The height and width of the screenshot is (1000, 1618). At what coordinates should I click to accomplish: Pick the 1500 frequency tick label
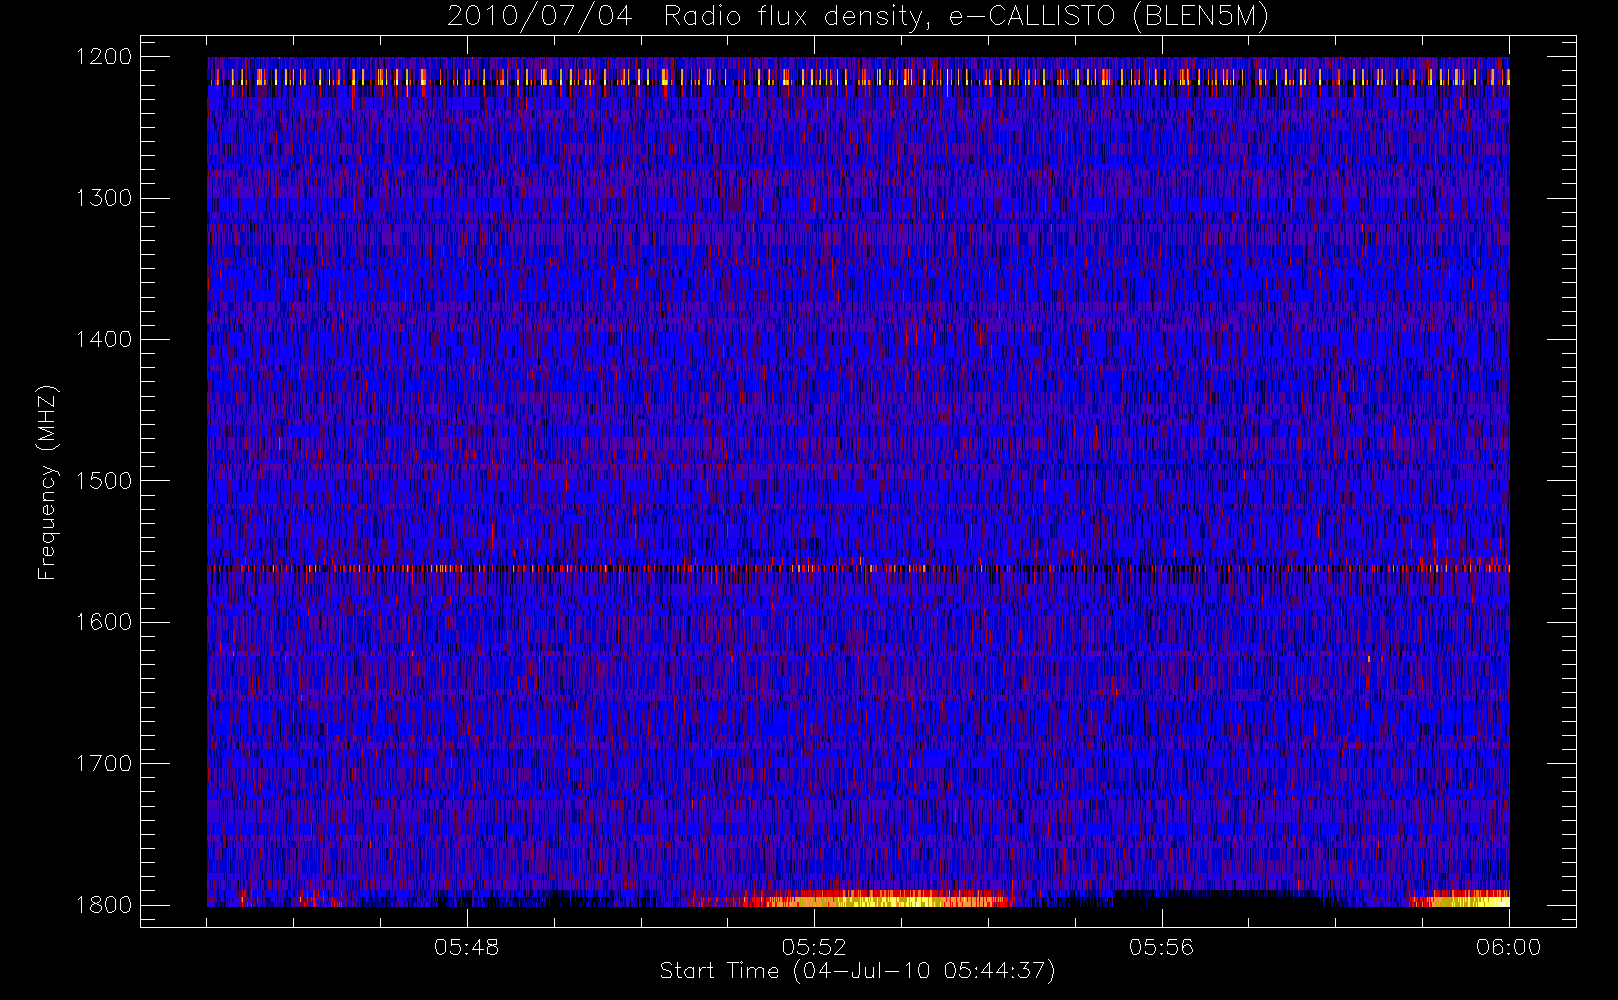point(104,481)
